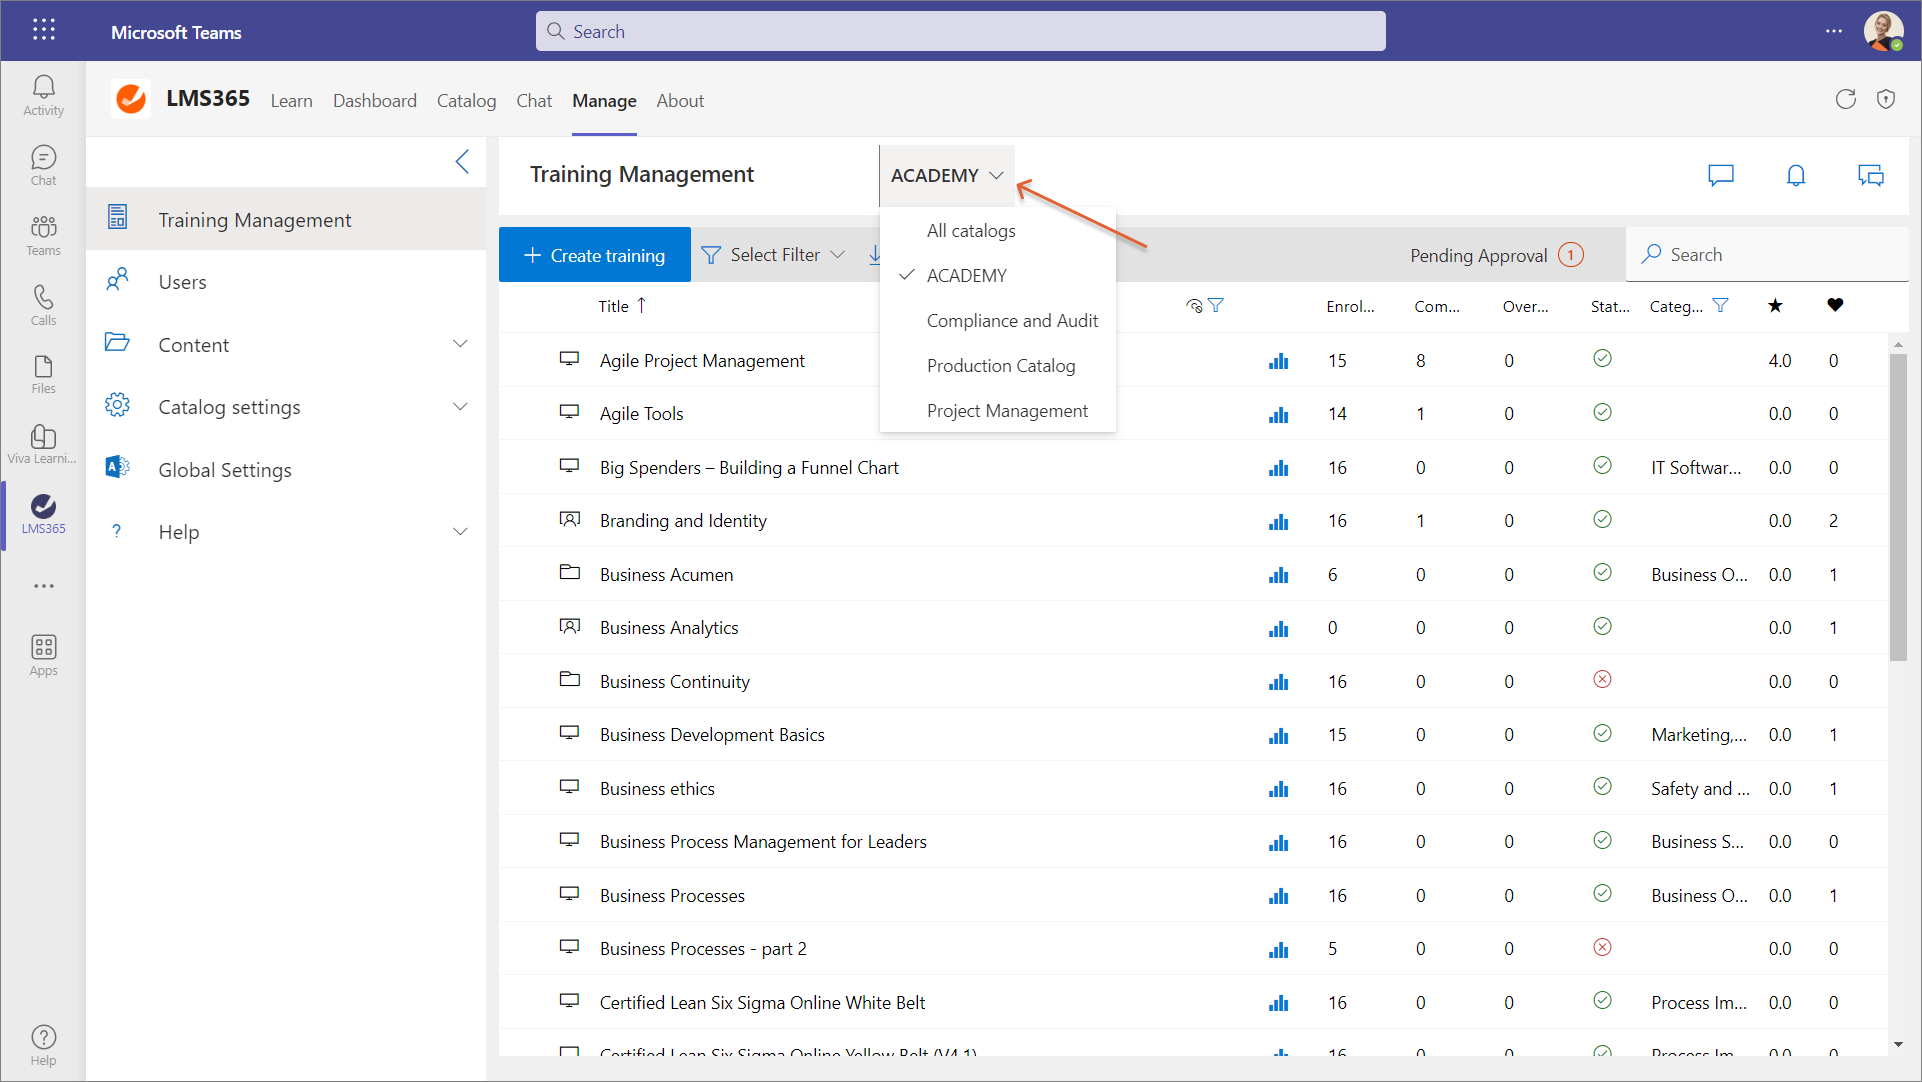Click the Teams top Search box
The width and height of the screenshot is (1922, 1082).
click(x=960, y=31)
